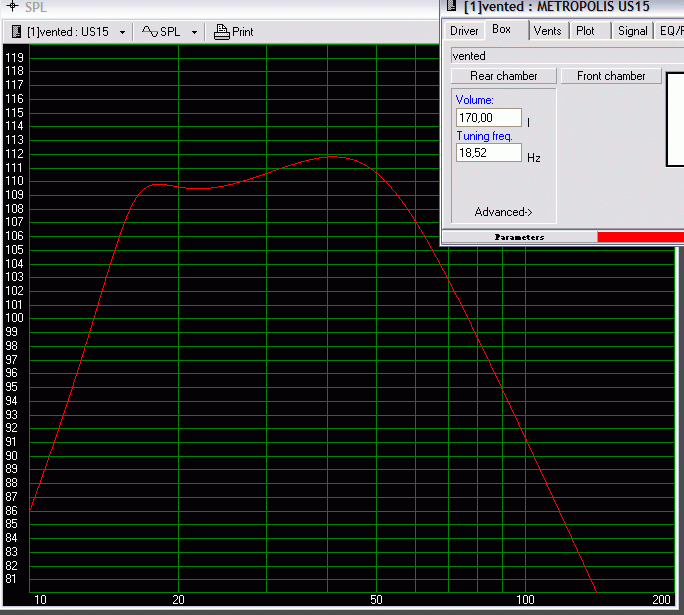Click the Volume input field
Screen dimensions: 684x615
pyautogui.click(x=488, y=118)
